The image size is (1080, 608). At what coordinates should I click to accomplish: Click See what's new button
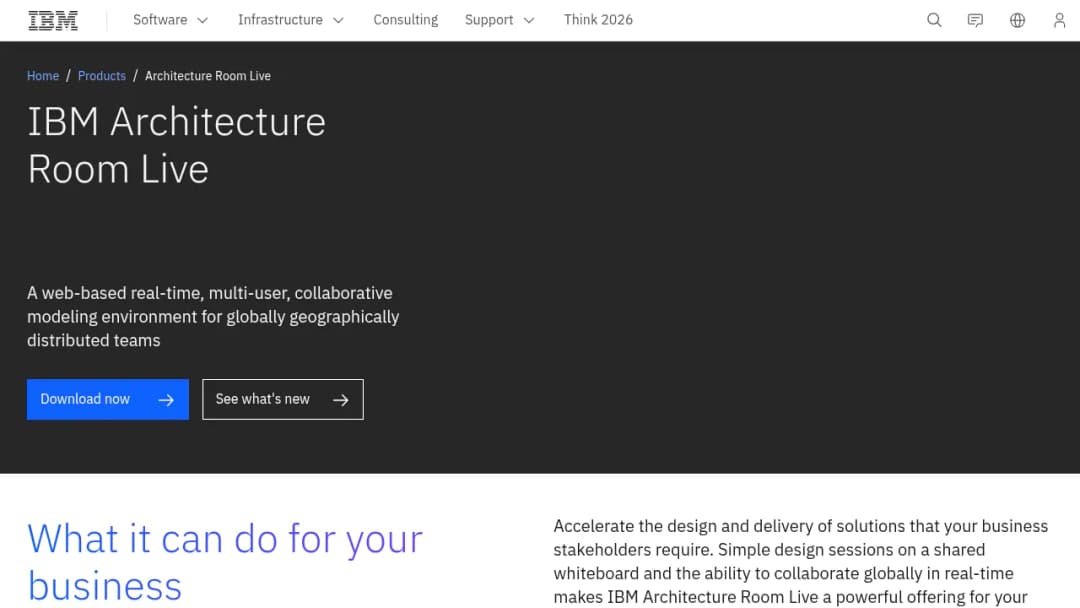click(x=283, y=399)
